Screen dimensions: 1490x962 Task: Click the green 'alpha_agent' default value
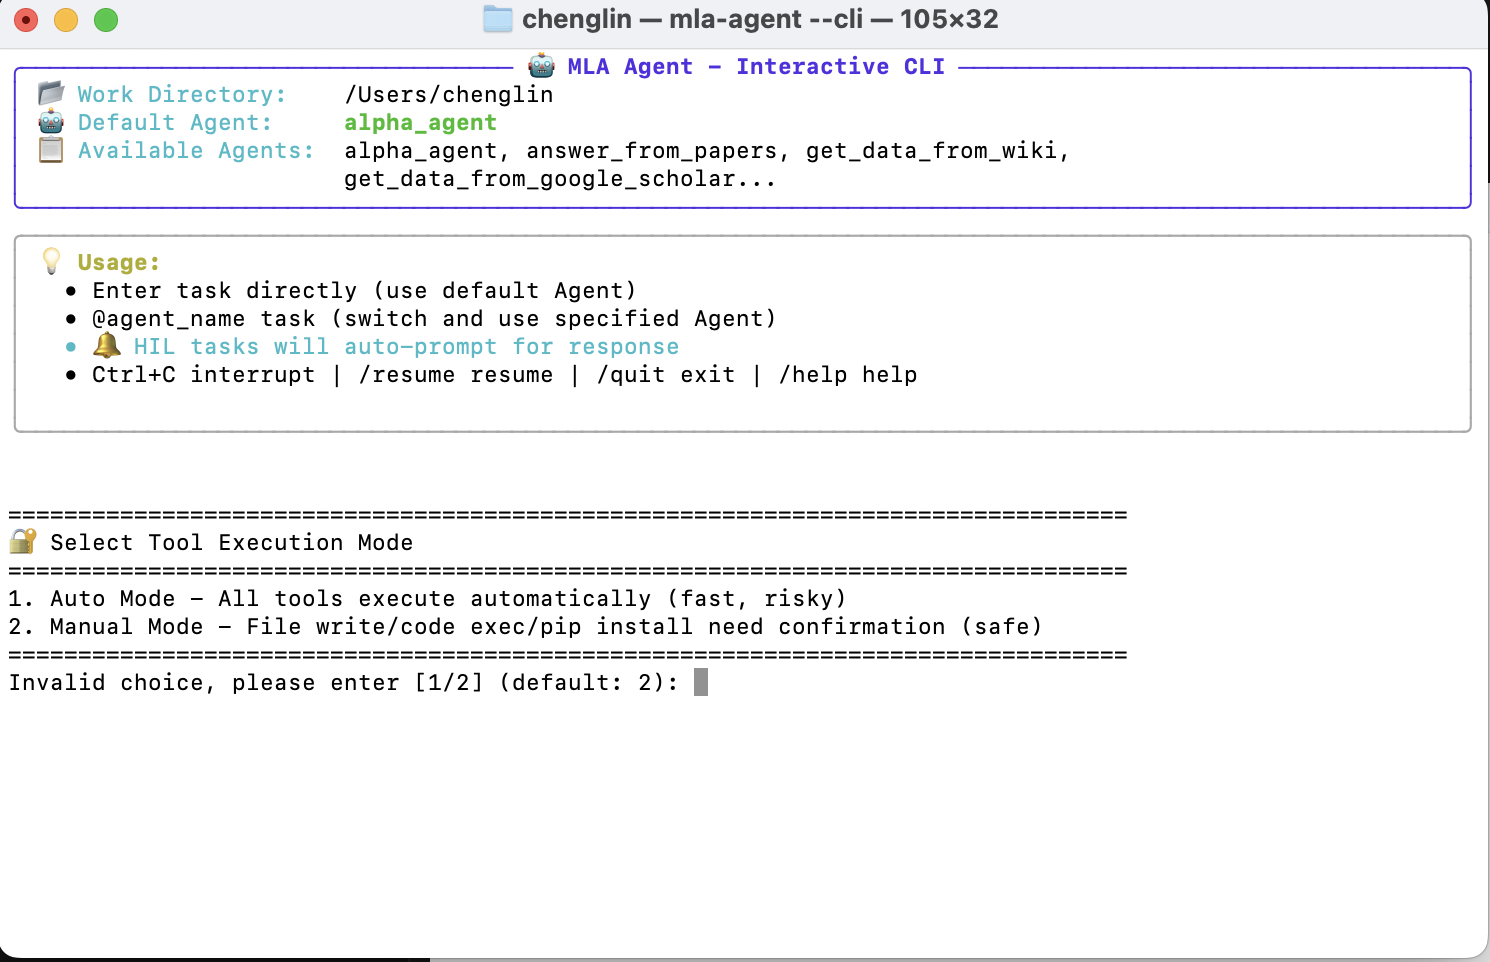[421, 122]
